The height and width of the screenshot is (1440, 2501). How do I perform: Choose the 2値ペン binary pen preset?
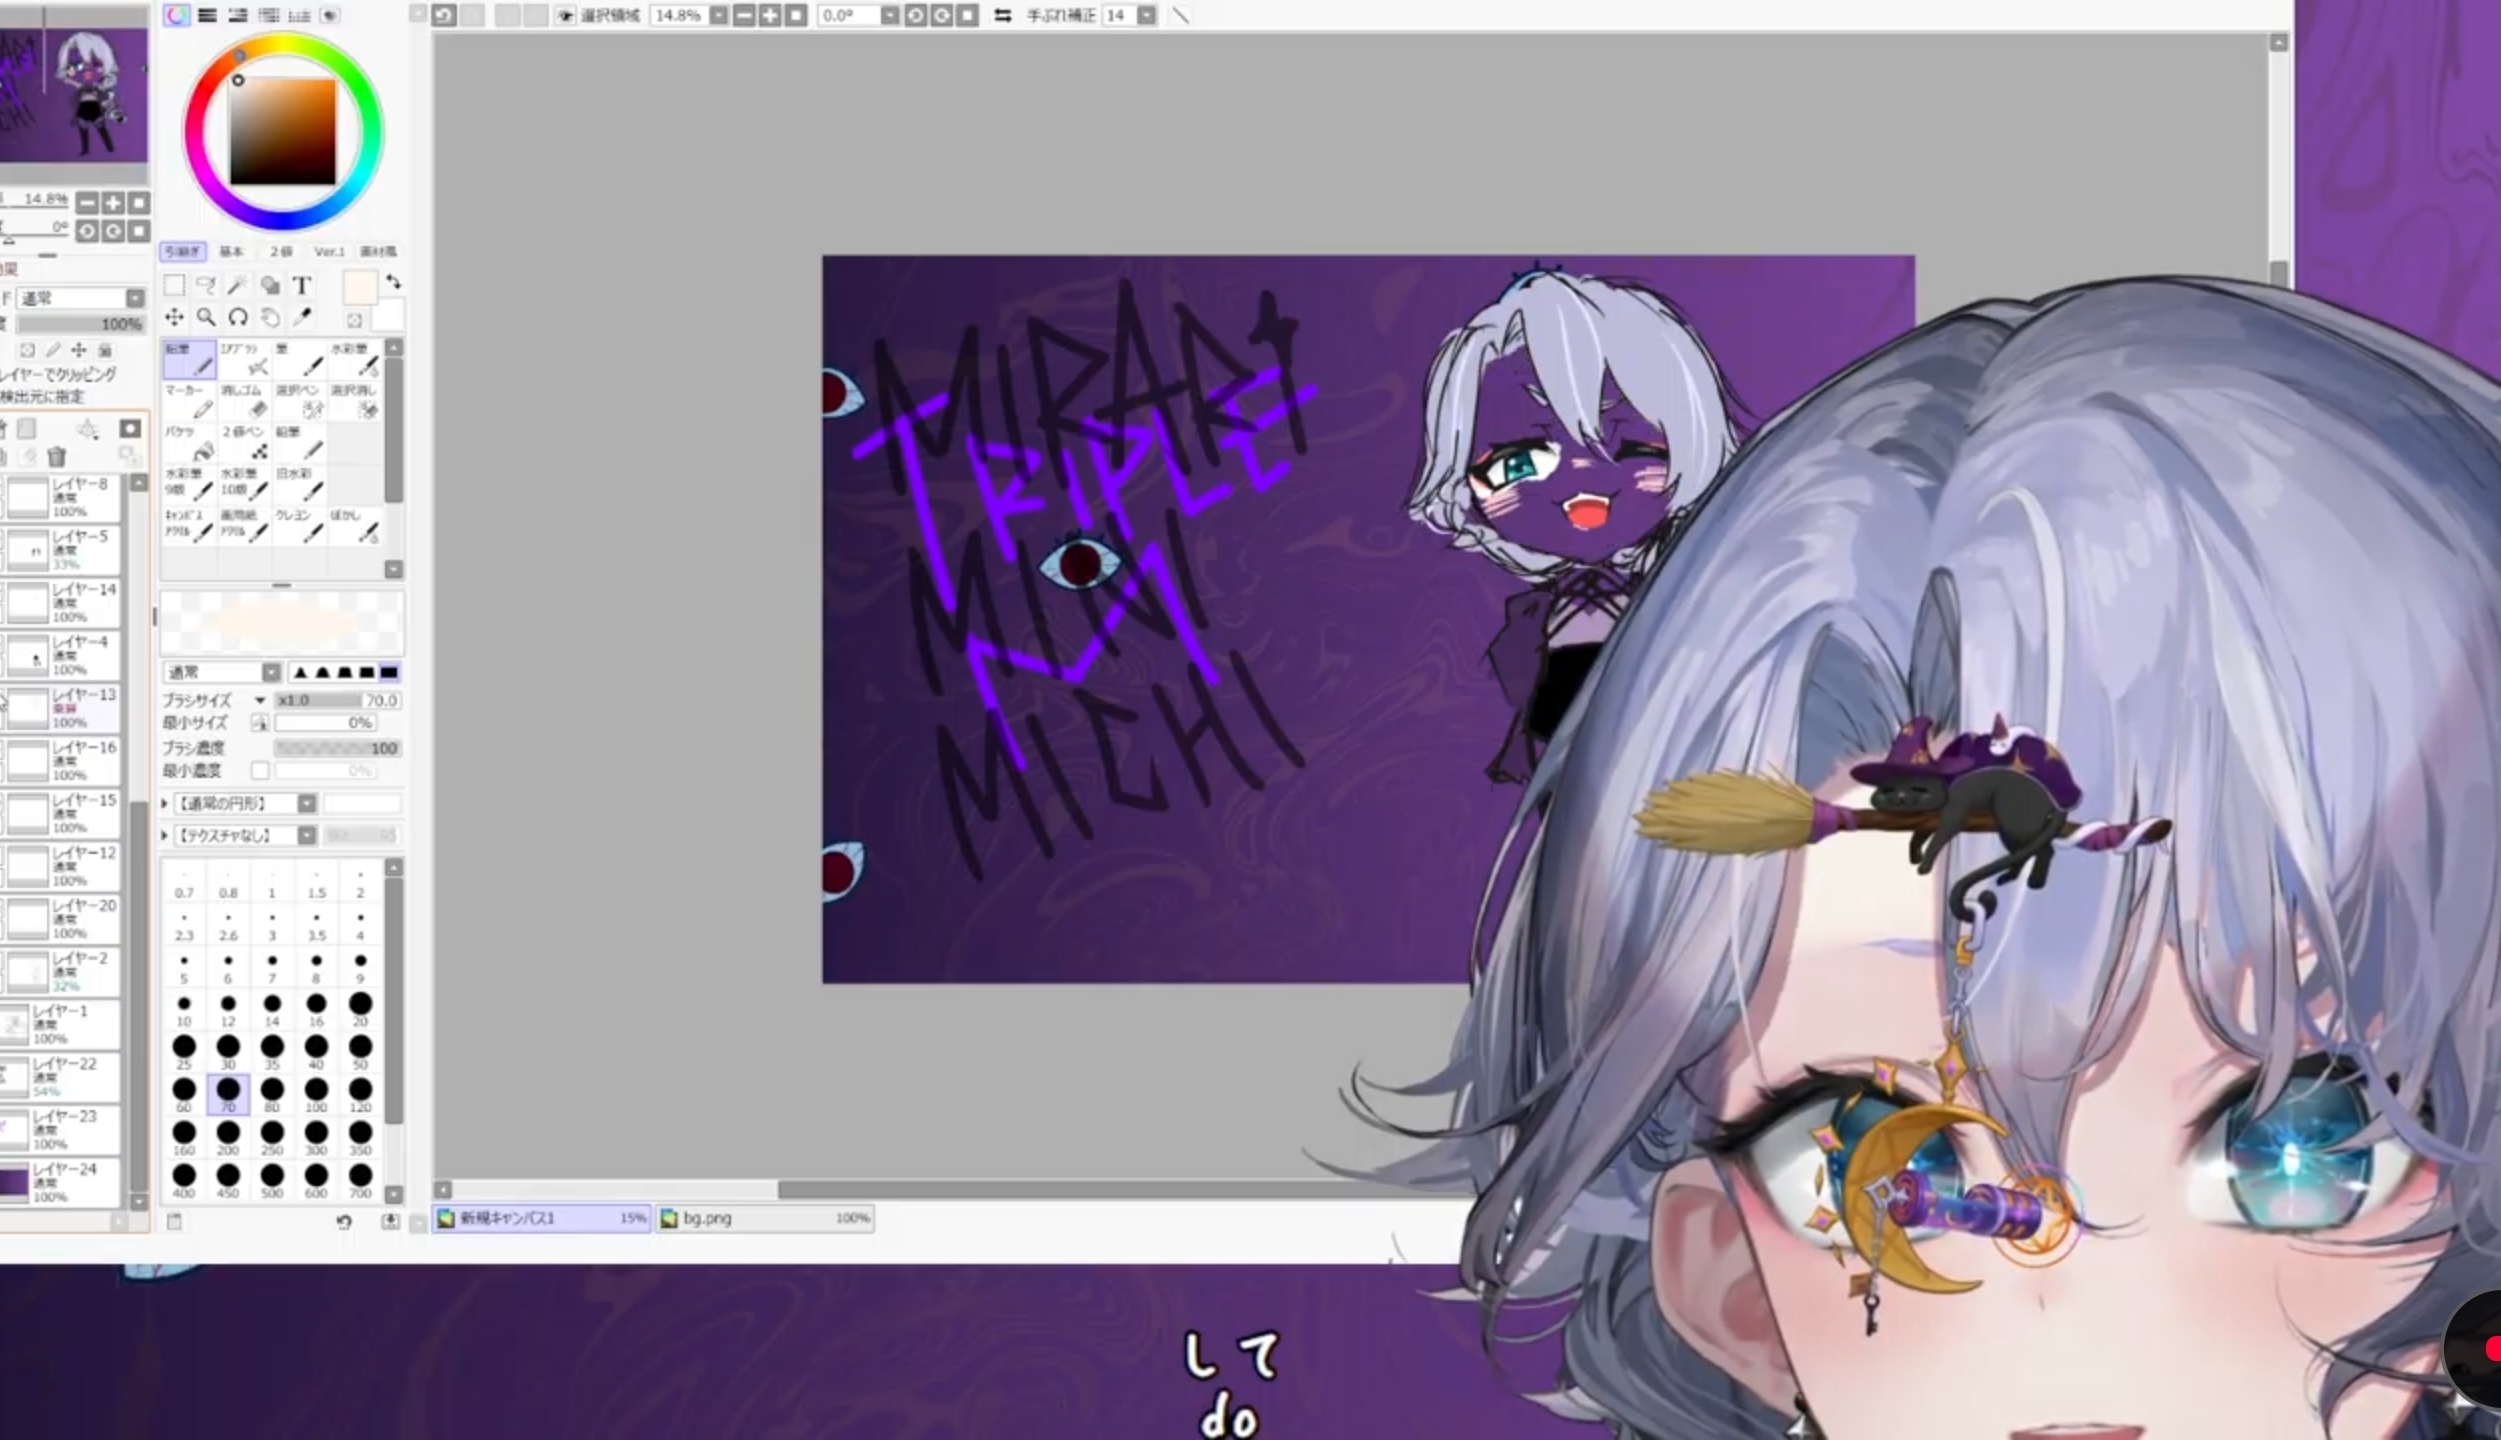coord(245,443)
